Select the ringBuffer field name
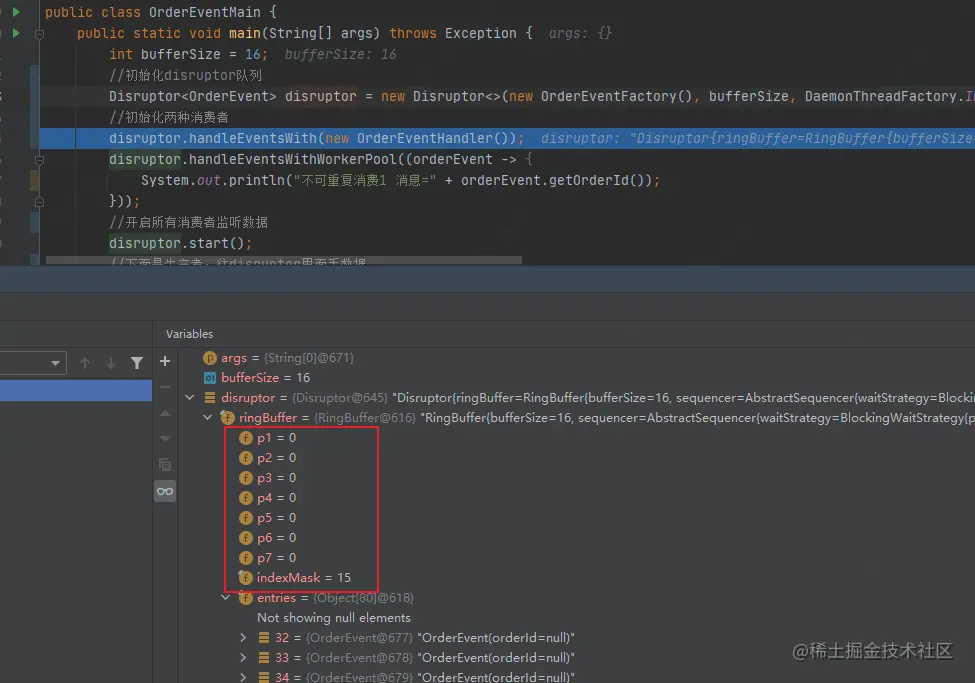The image size is (975, 683). (x=268, y=417)
